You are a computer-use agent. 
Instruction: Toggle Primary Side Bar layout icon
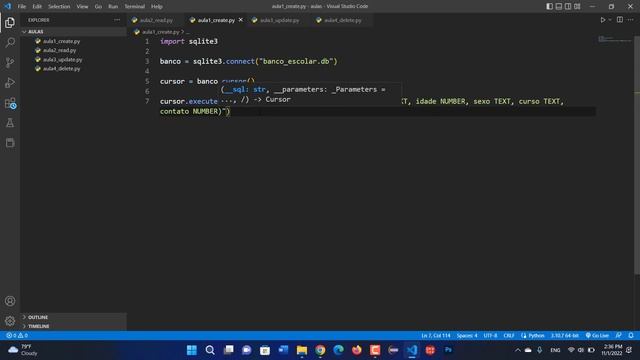(549, 6)
